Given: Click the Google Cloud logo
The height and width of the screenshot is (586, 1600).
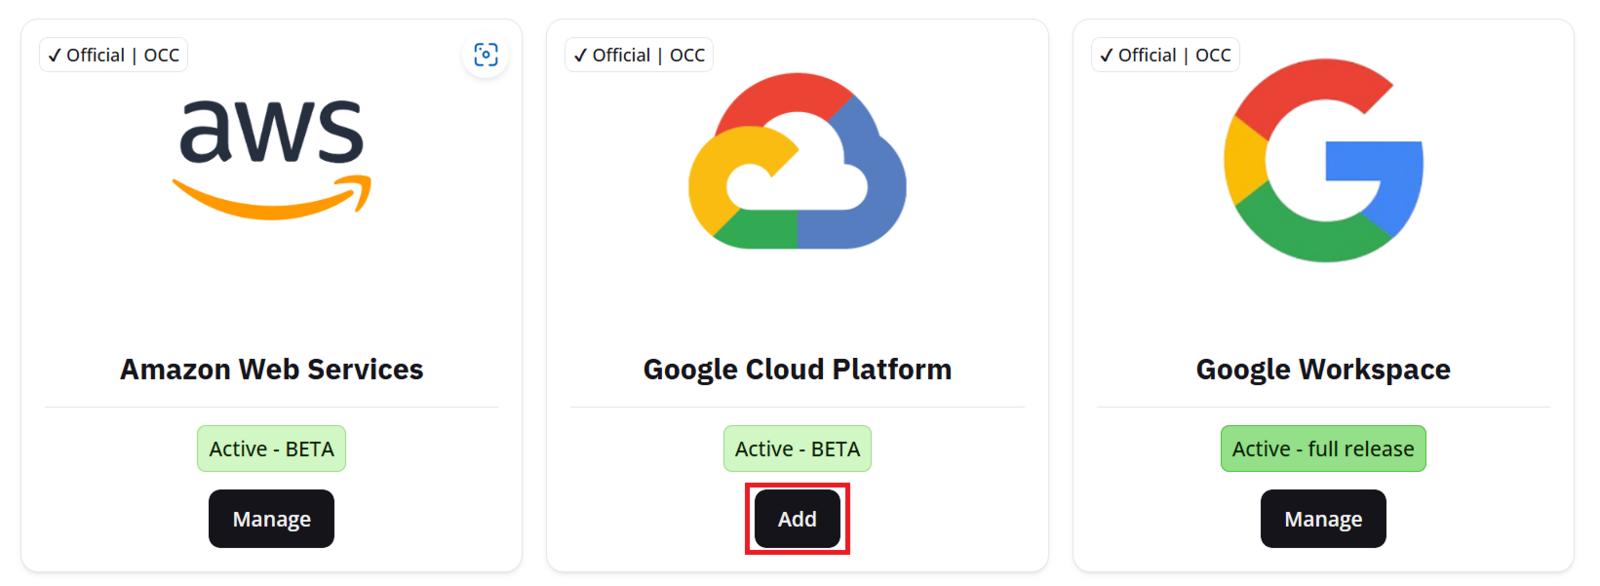Looking at the screenshot, I should pyautogui.click(x=797, y=161).
